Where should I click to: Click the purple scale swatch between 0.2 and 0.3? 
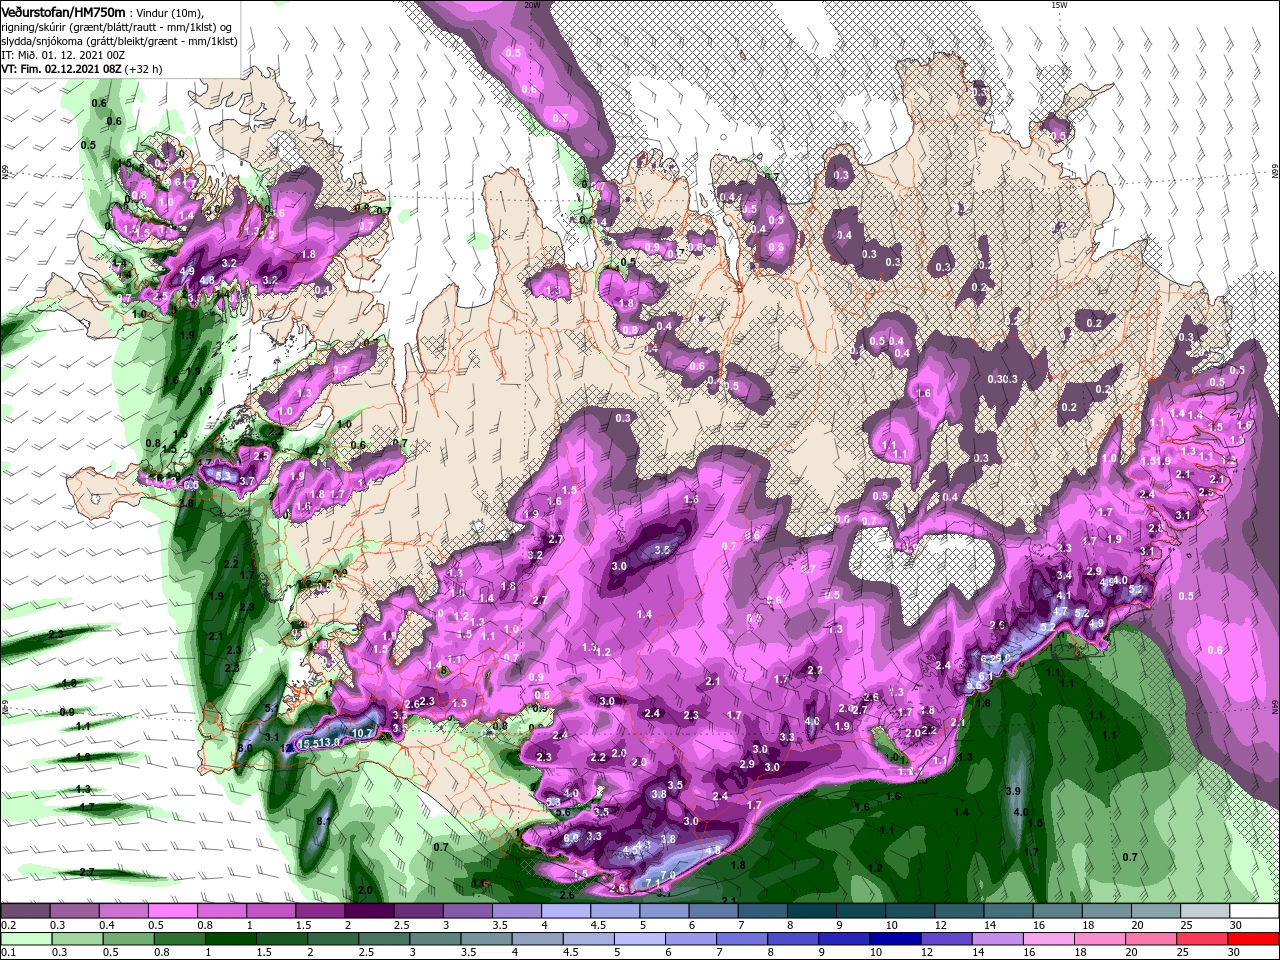[25, 911]
